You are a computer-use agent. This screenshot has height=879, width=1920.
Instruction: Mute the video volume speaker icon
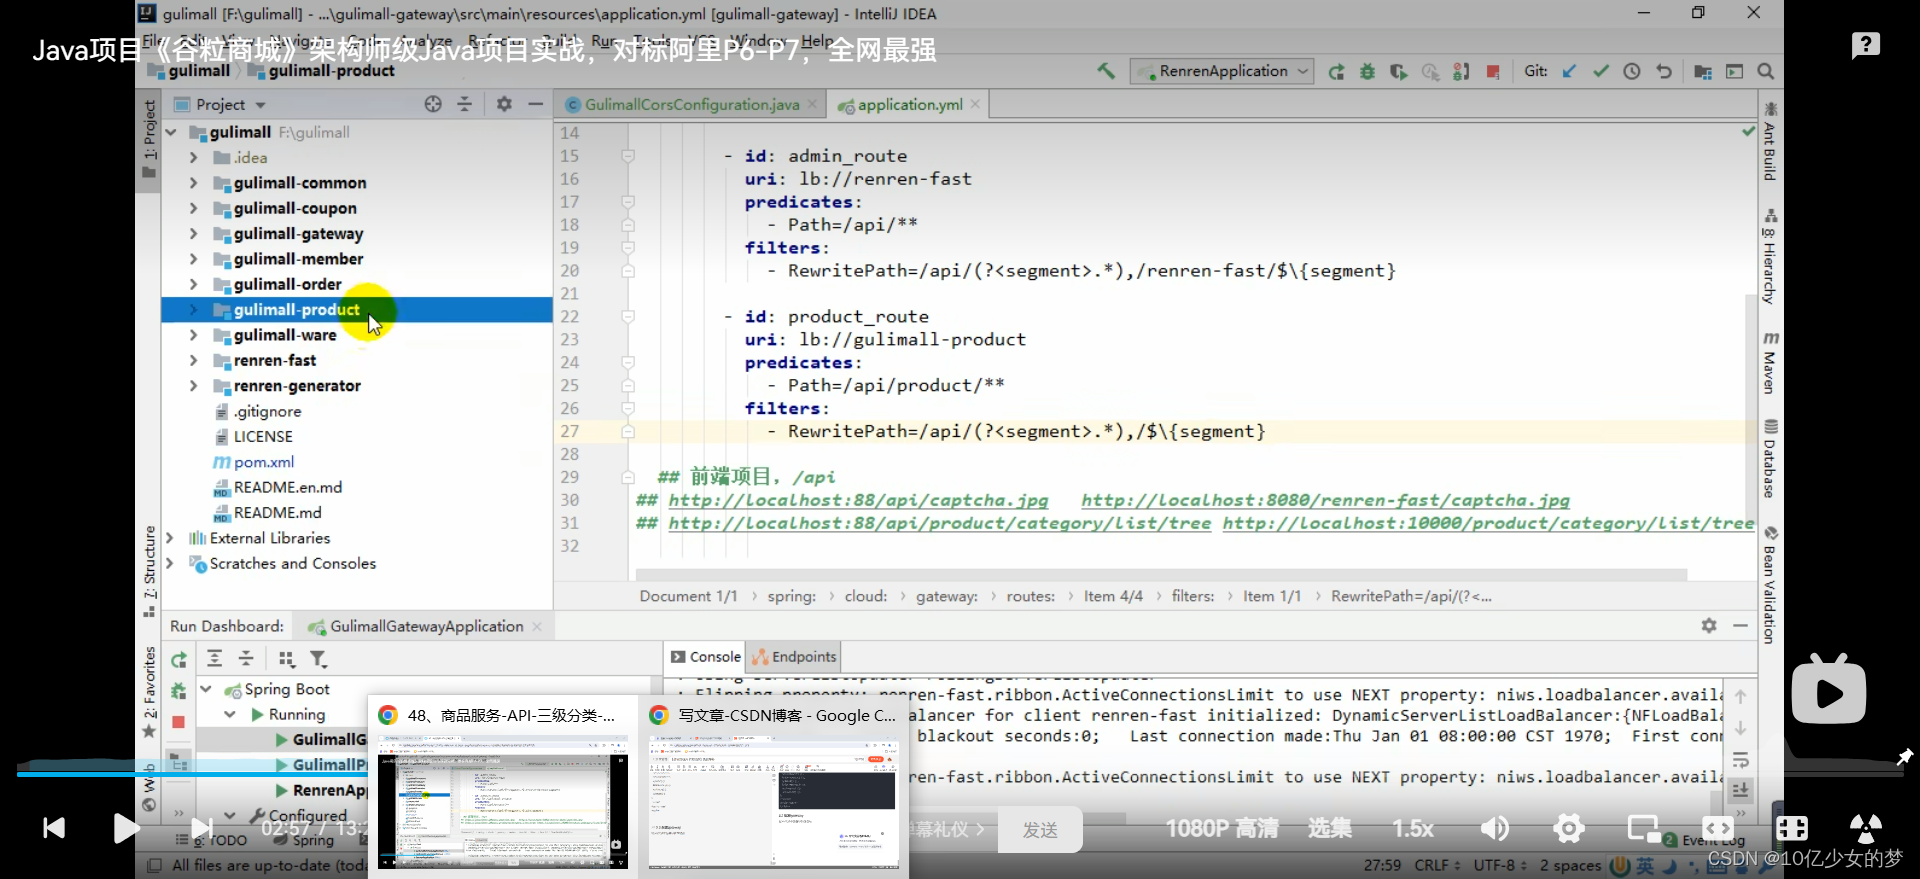click(1495, 828)
